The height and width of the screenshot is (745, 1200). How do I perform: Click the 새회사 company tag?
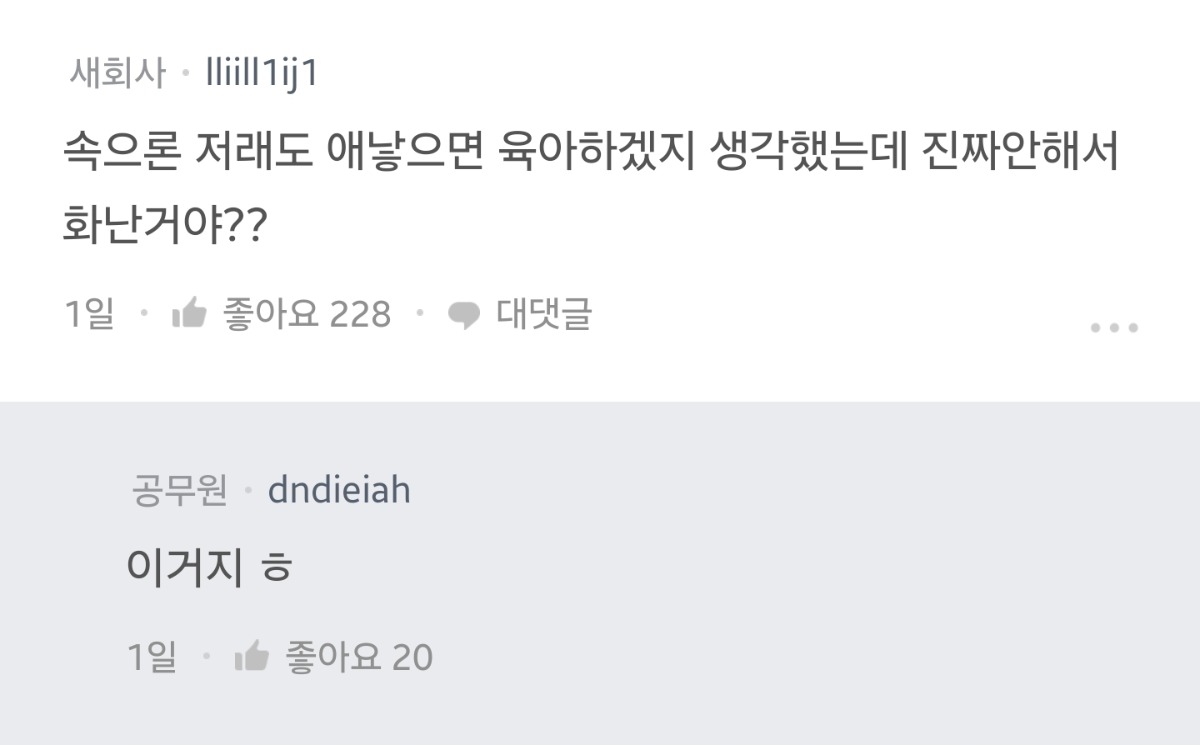[117, 73]
